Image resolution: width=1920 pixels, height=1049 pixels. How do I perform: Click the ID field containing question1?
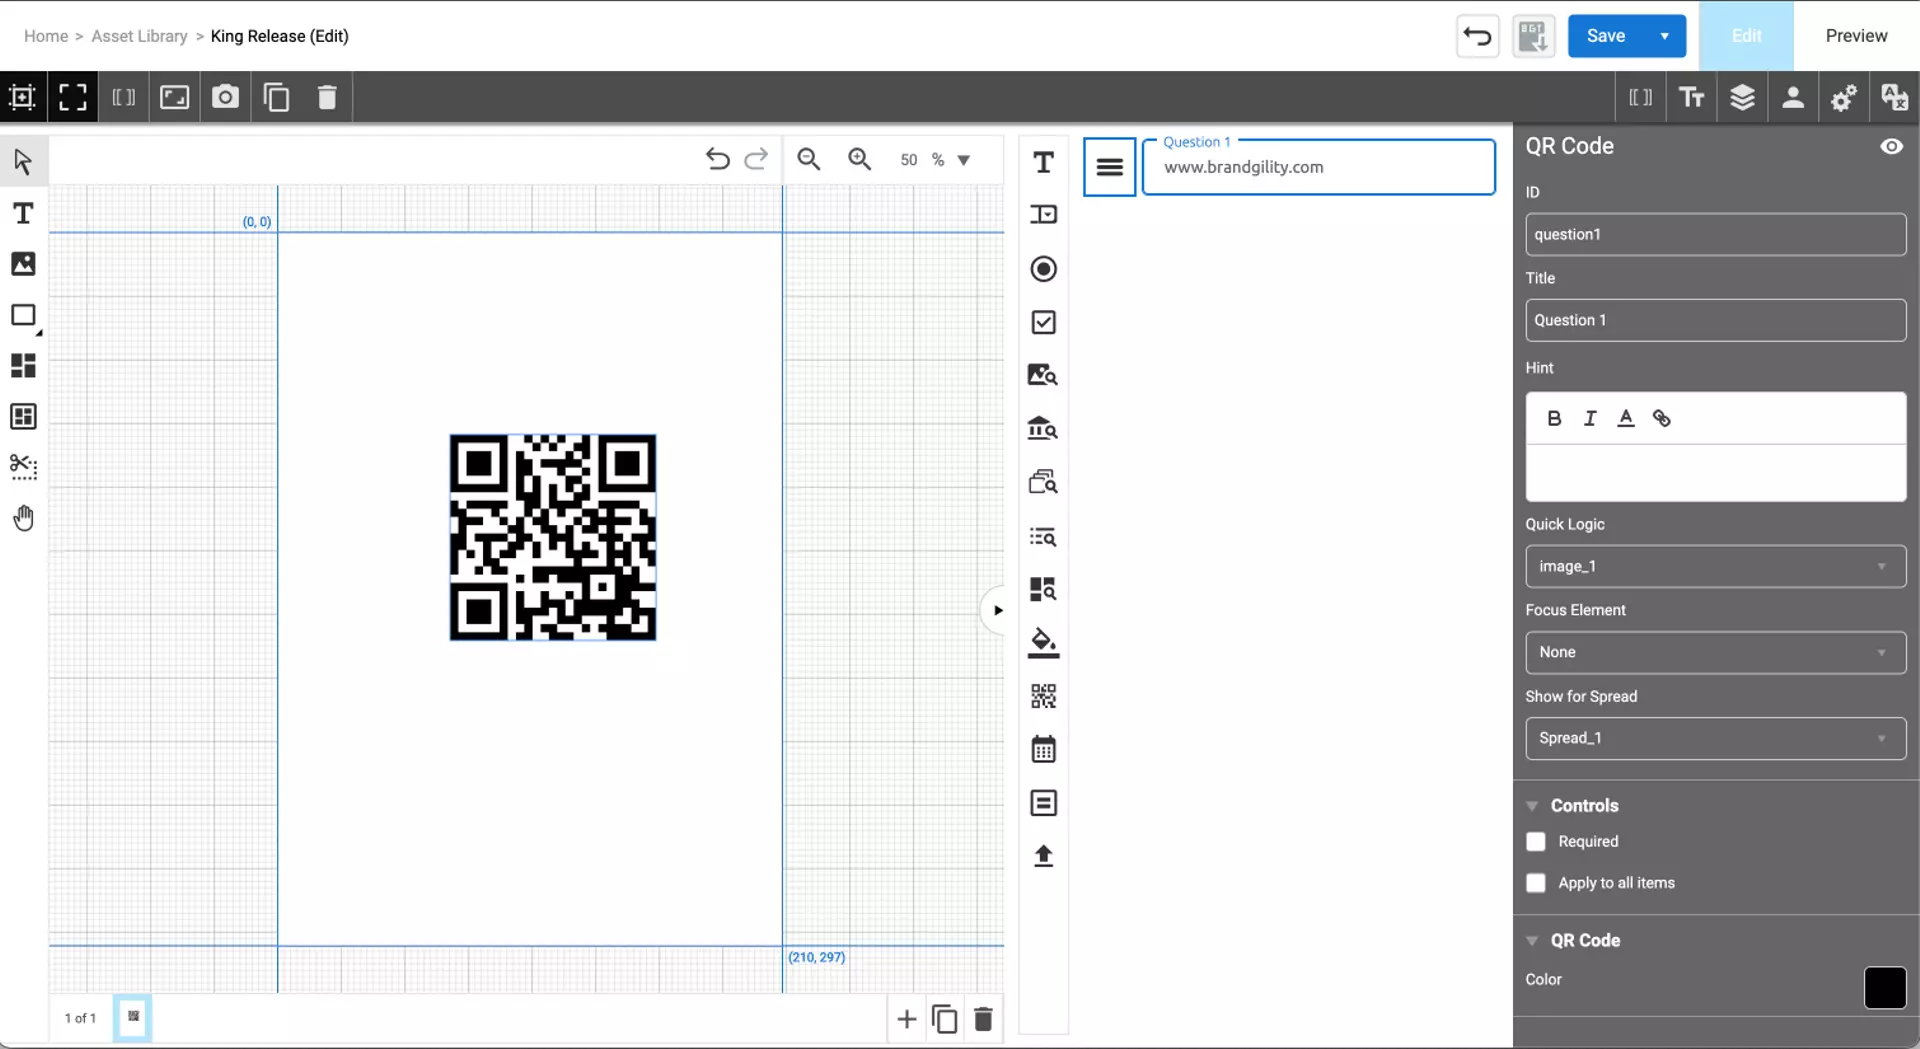[1715, 234]
